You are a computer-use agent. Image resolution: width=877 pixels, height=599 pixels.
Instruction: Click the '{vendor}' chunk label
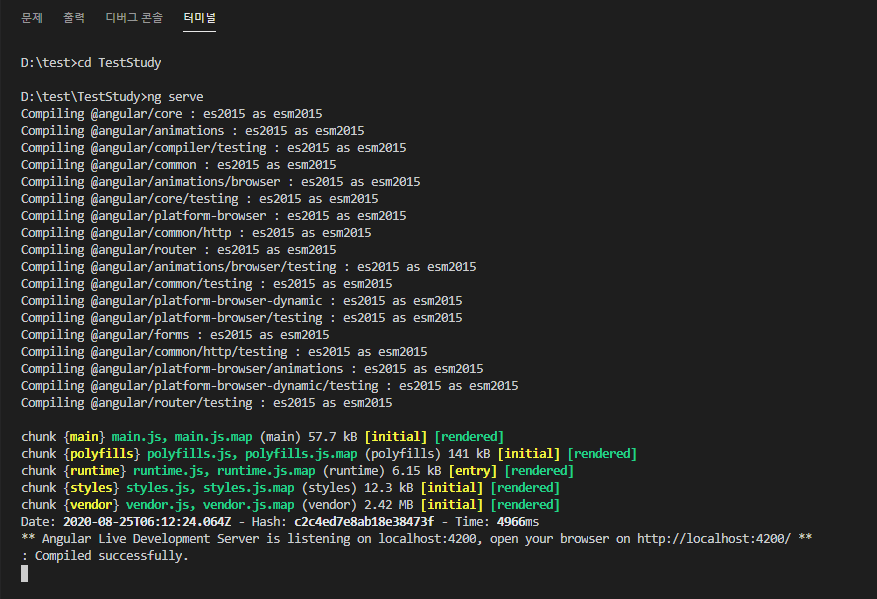click(91, 504)
